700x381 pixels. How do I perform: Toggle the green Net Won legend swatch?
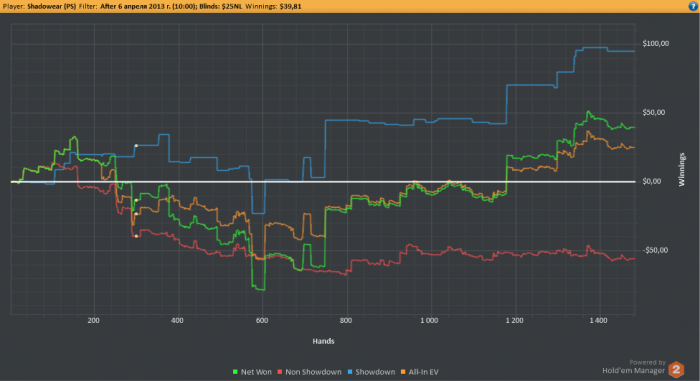click(x=235, y=372)
